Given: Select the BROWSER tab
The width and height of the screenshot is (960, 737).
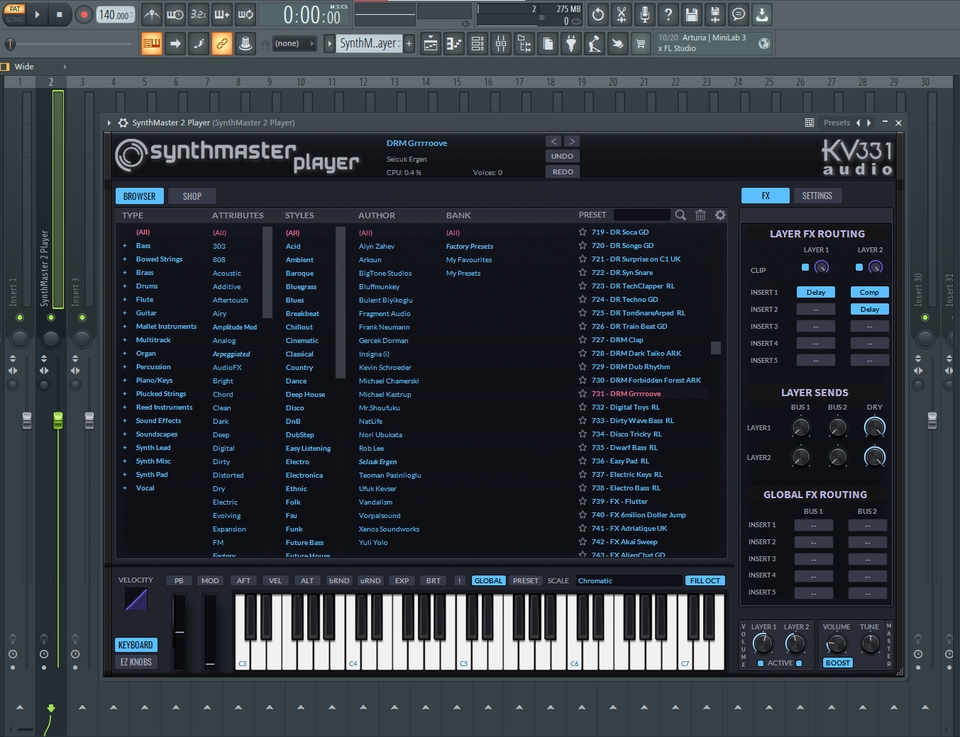Looking at the screenshot, I should tap(140, 196).
